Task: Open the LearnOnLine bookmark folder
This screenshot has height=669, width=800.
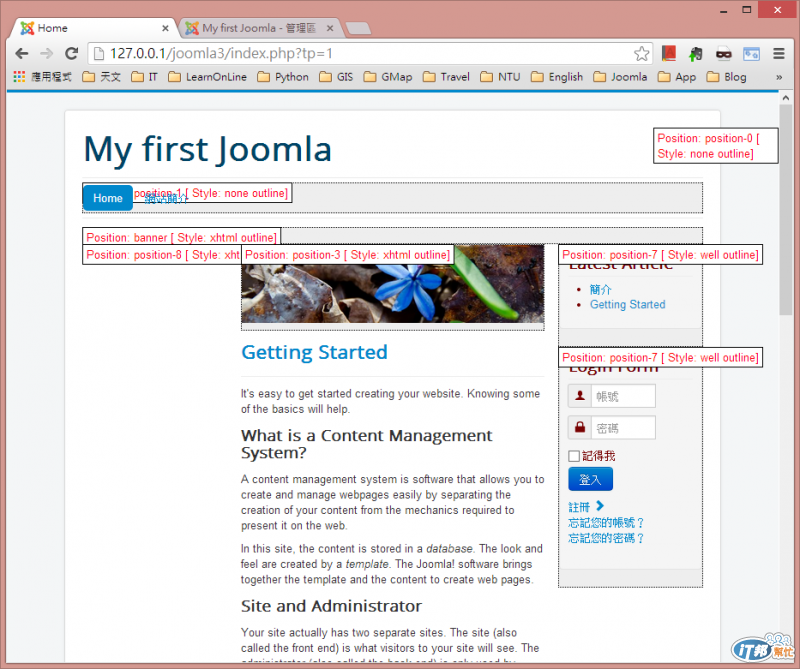Action: (x=208, y=77)
